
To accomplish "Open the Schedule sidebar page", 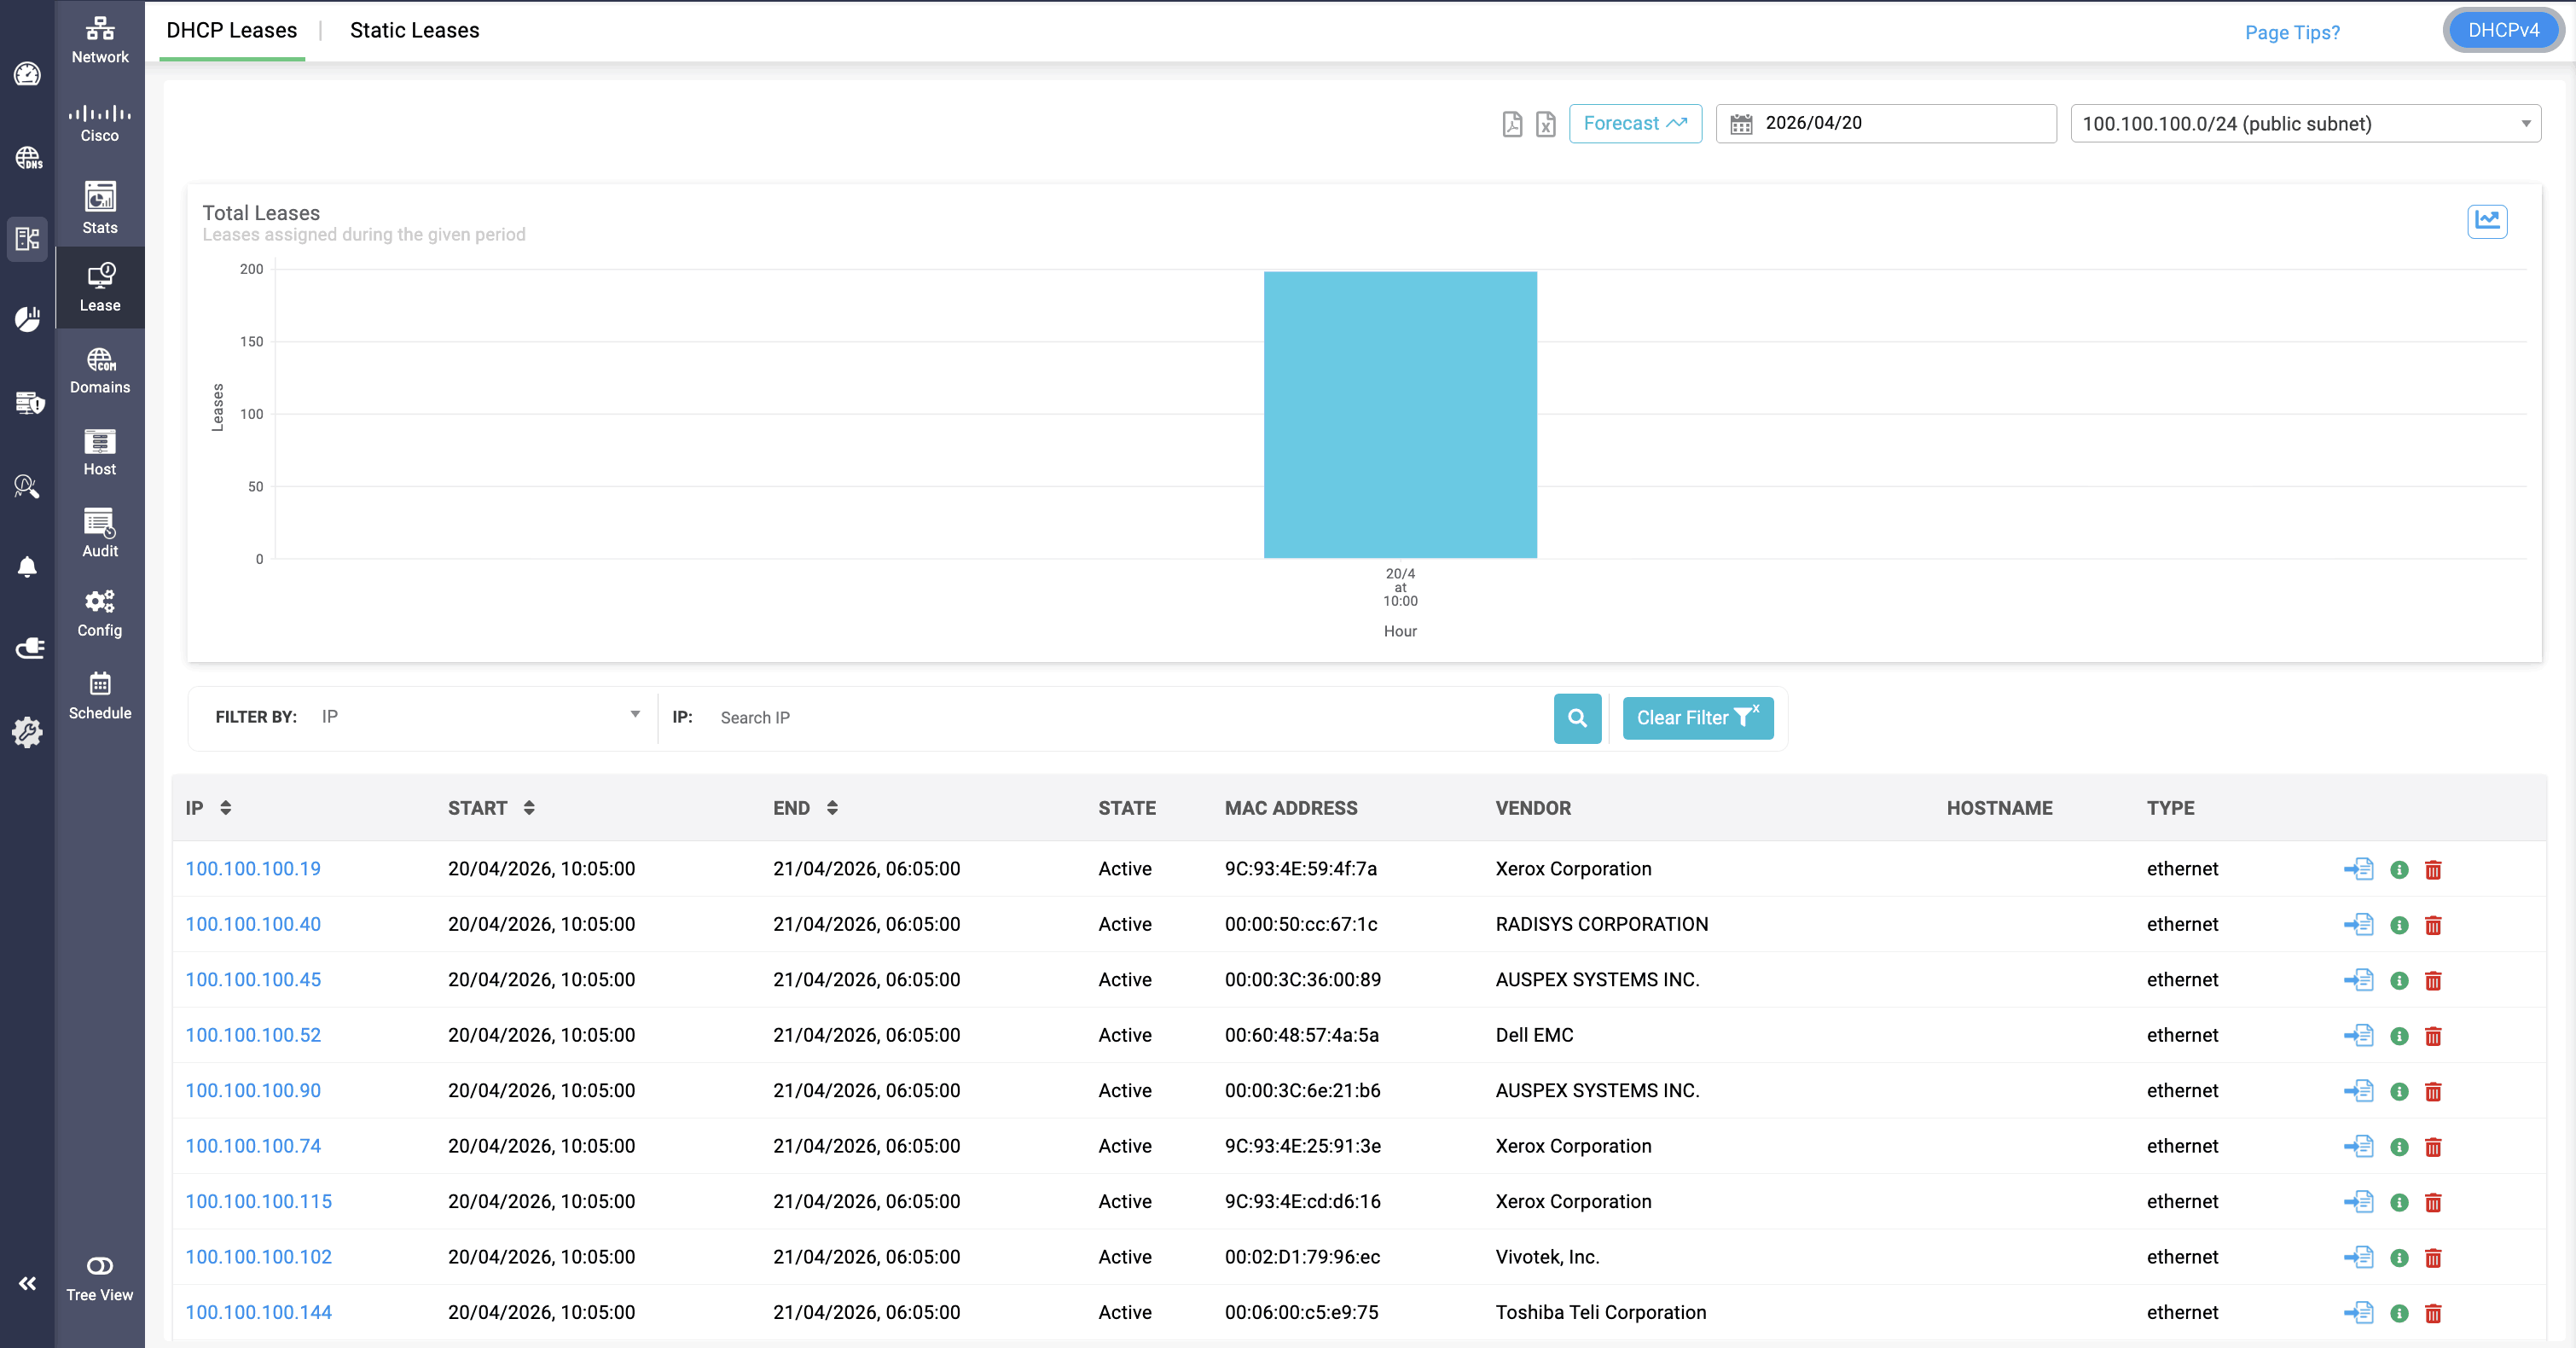I will 99,696.
